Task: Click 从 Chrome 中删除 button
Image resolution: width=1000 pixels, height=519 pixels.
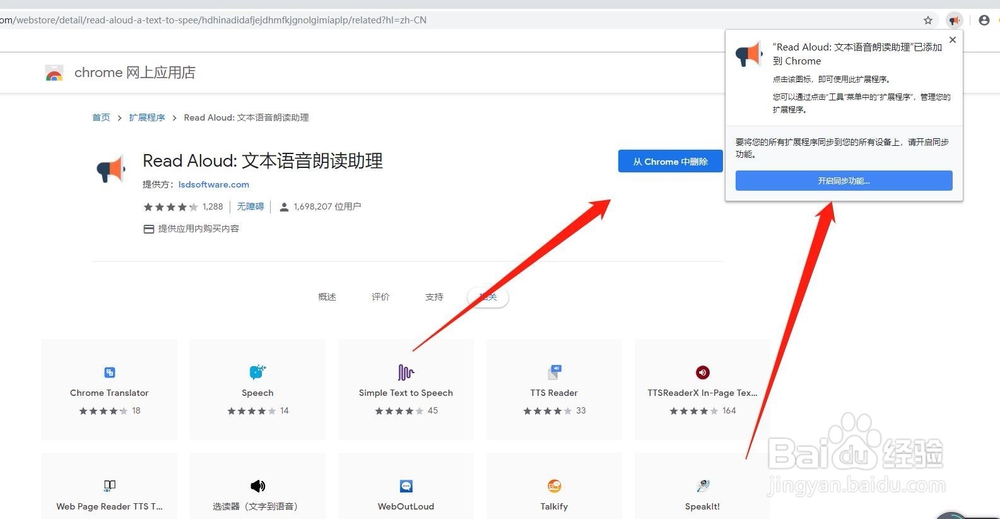Action: coord(670,161)
